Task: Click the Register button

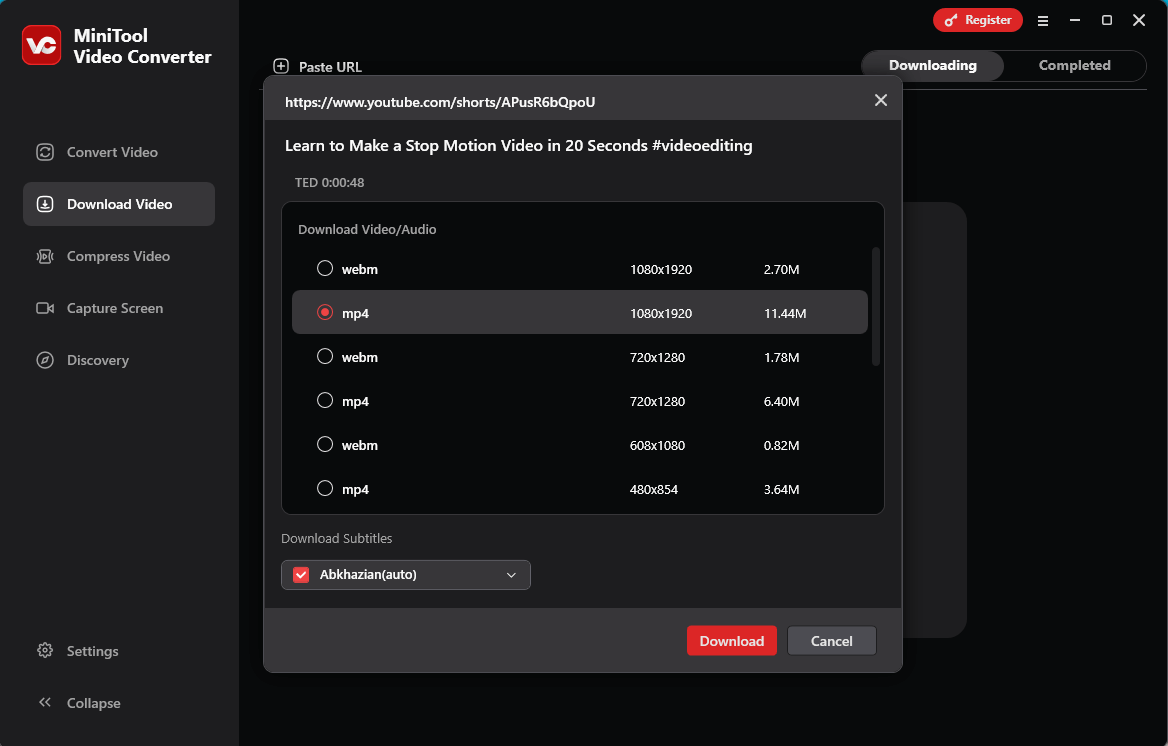Action: point(977,19)
